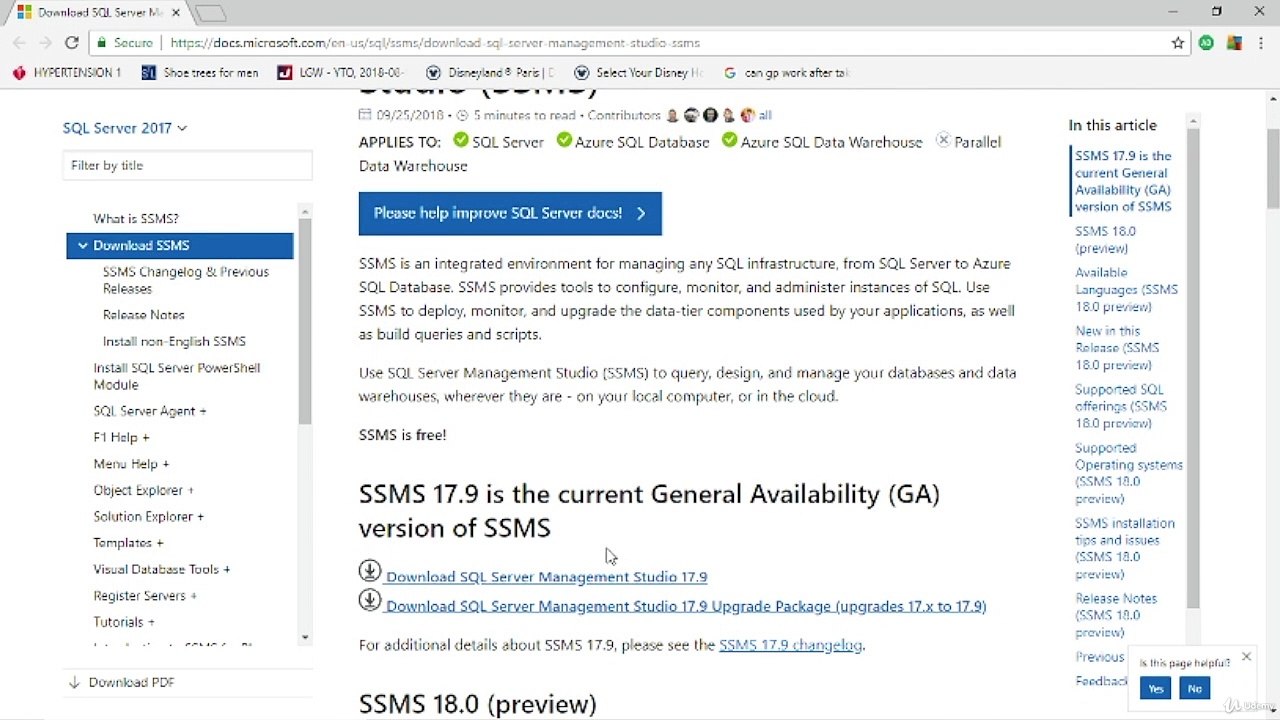The width and height of the screenshot is (1280, 720).
Task: Open the LGW - YTO bookmark
Action: 341,73
